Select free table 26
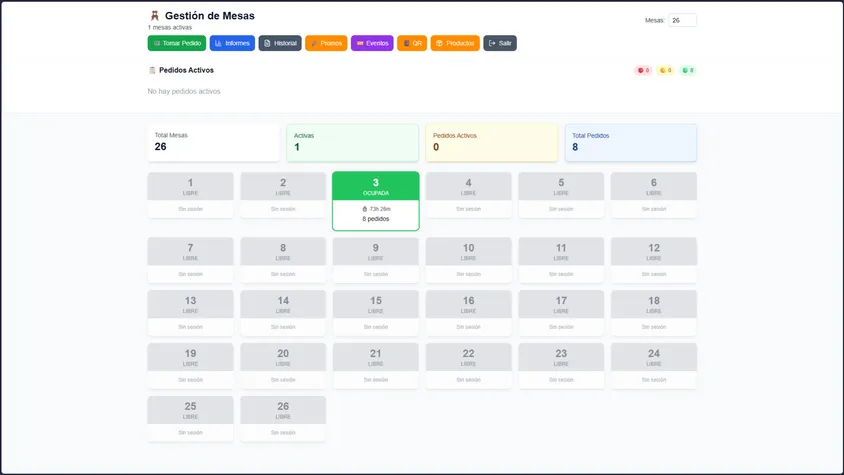Screen dimensions: 844x475 pos(283,418)
